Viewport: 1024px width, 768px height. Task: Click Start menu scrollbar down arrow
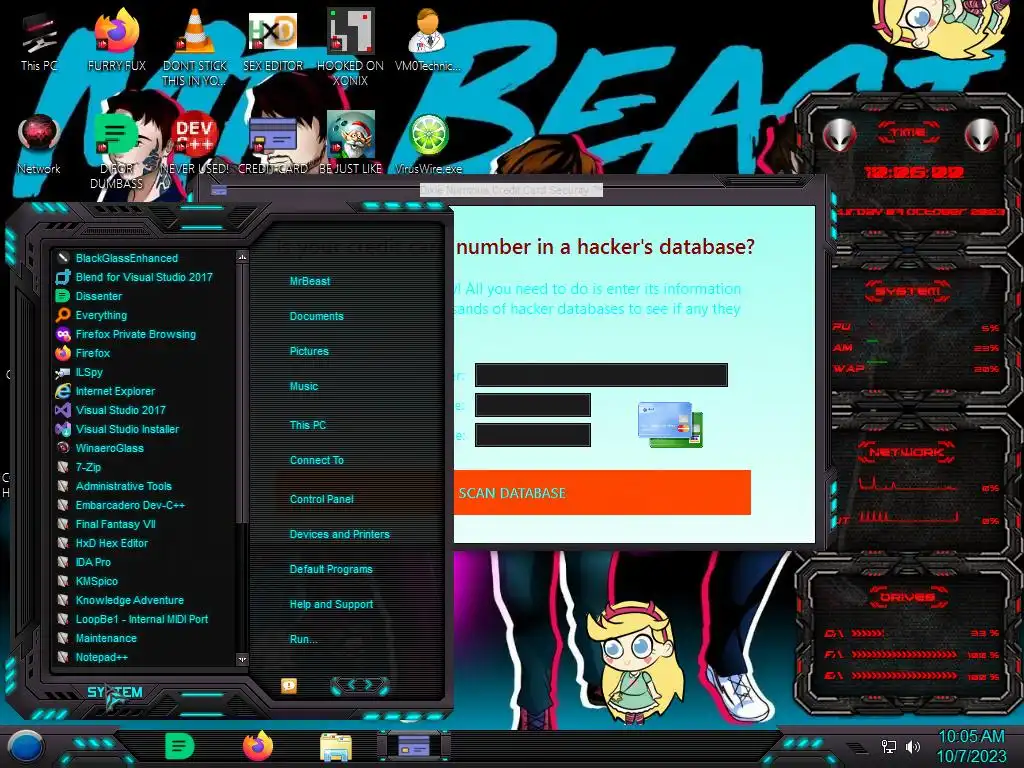click(x=242, y=659)
